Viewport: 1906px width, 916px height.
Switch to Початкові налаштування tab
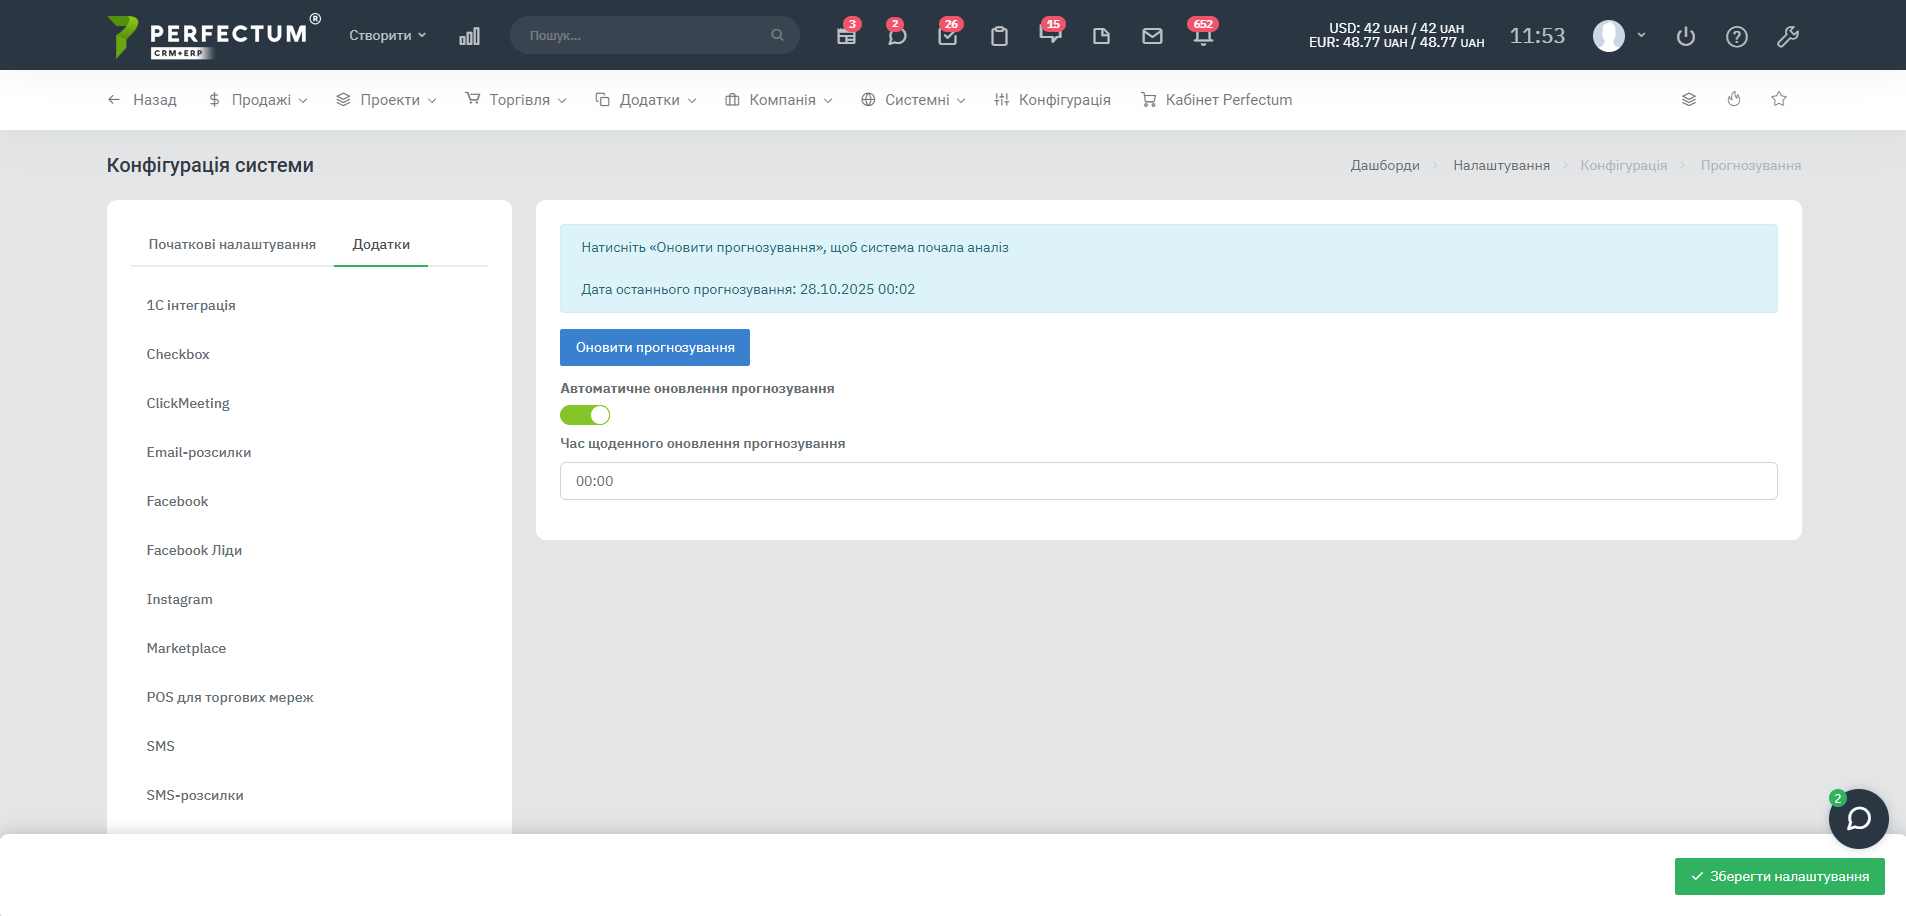232,244
